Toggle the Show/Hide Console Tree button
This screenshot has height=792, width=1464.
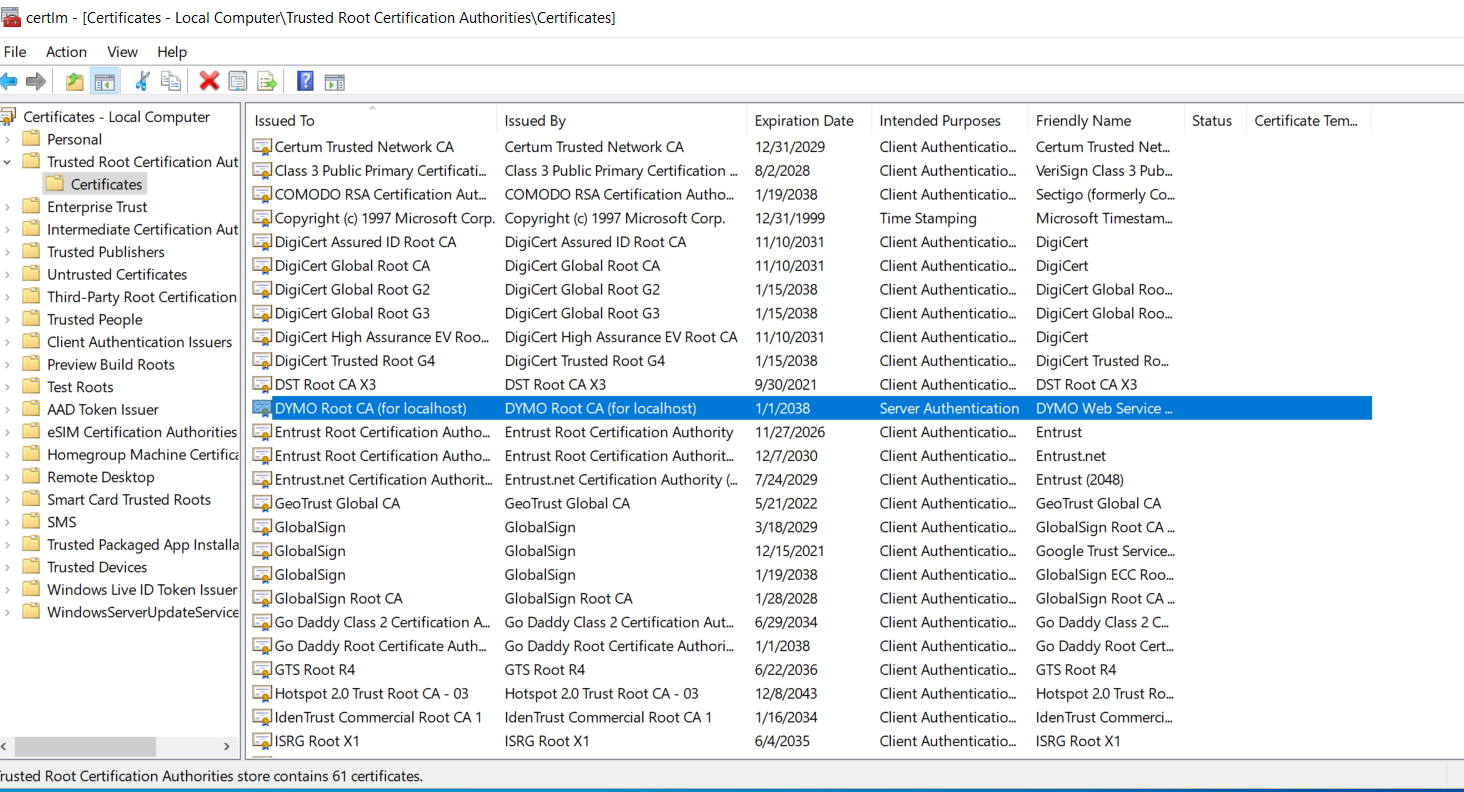(x=104, y=82)
